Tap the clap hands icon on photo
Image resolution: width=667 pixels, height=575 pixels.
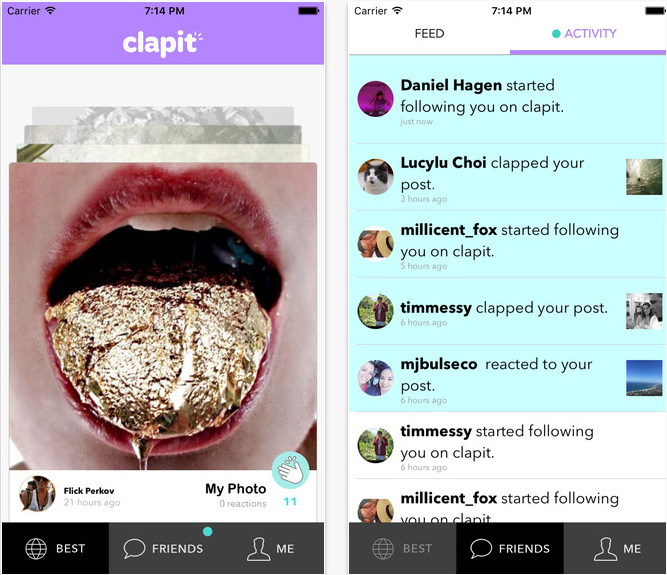[291, 470]
